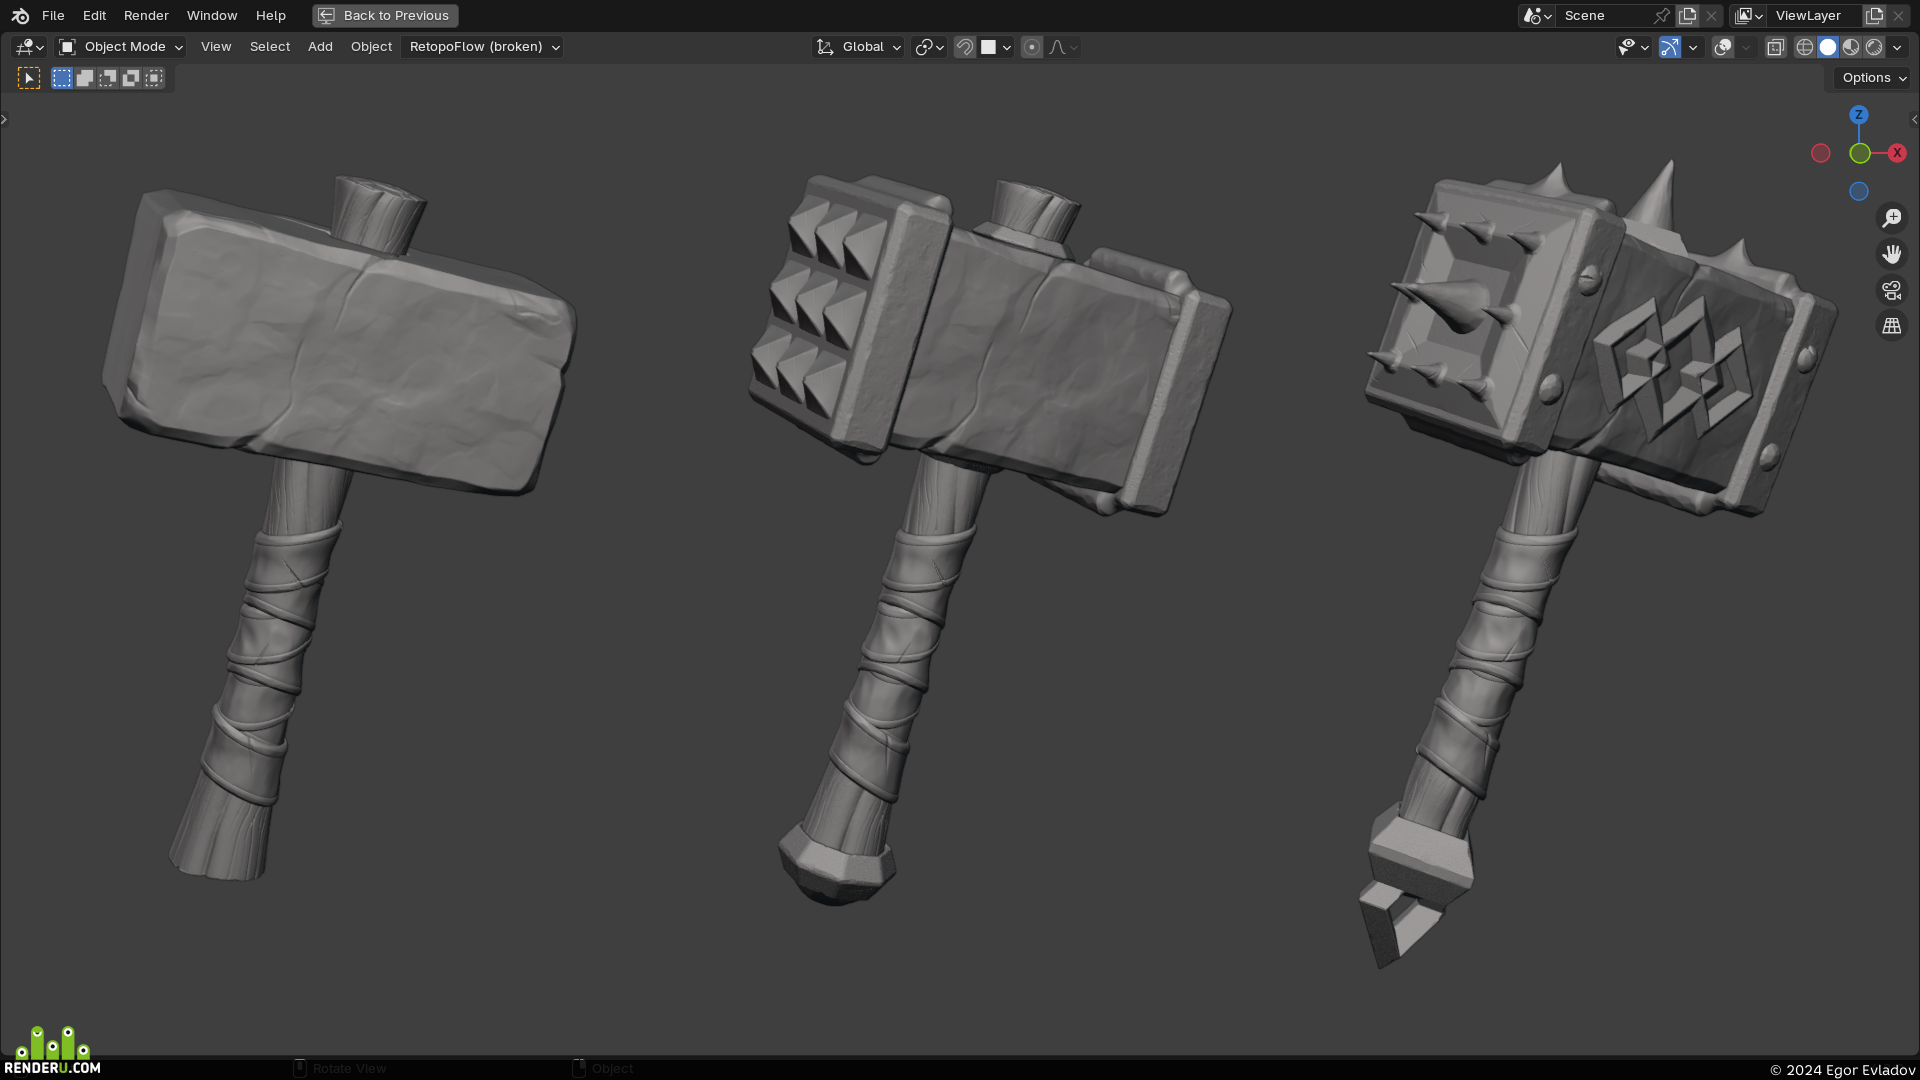Click the Blender logo icon
The image size is (1920, 1080).
pyautogui.click(x=20, y=16)
